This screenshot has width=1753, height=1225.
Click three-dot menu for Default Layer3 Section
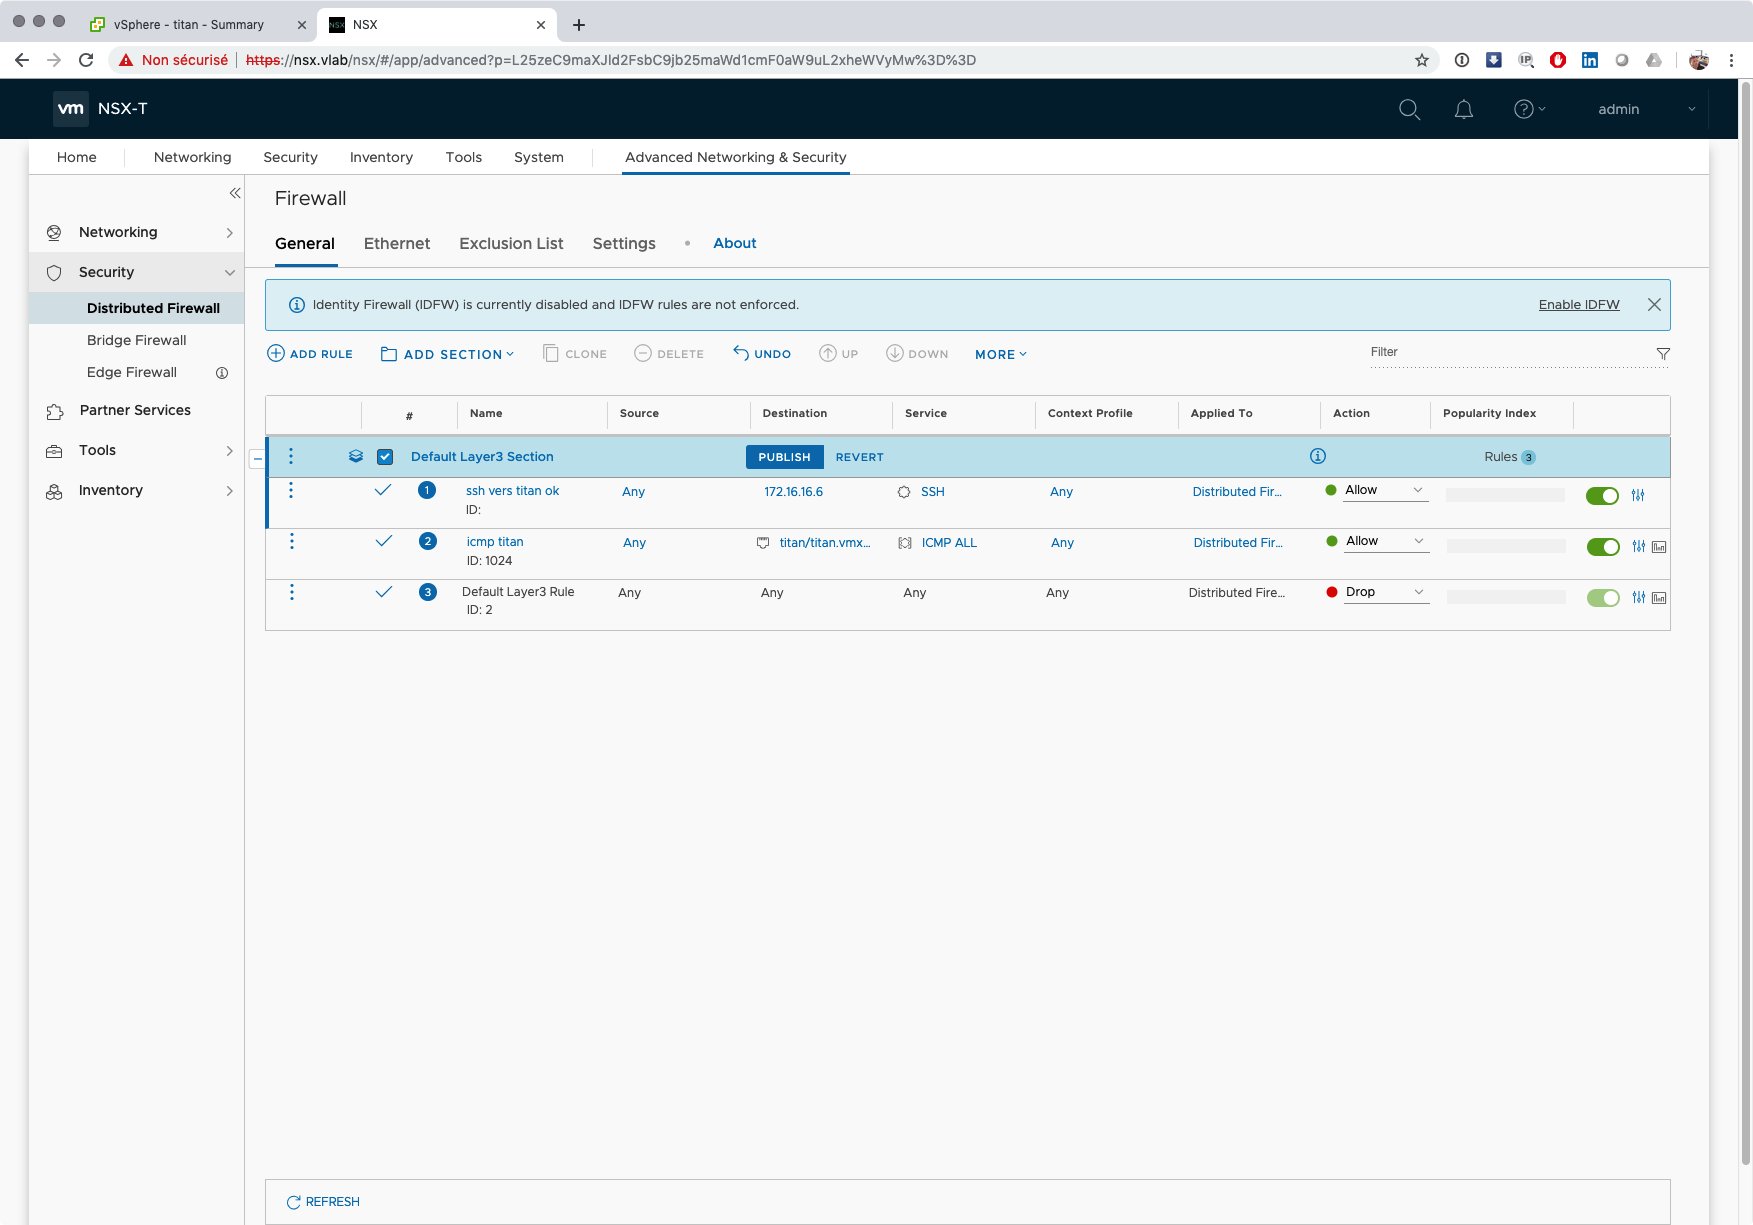[x=291, y=457]
